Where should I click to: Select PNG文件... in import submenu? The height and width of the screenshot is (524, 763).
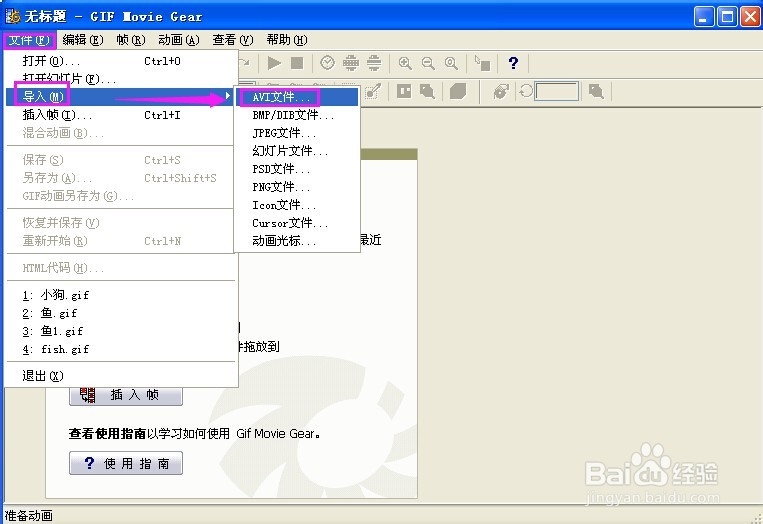point(297,187)
